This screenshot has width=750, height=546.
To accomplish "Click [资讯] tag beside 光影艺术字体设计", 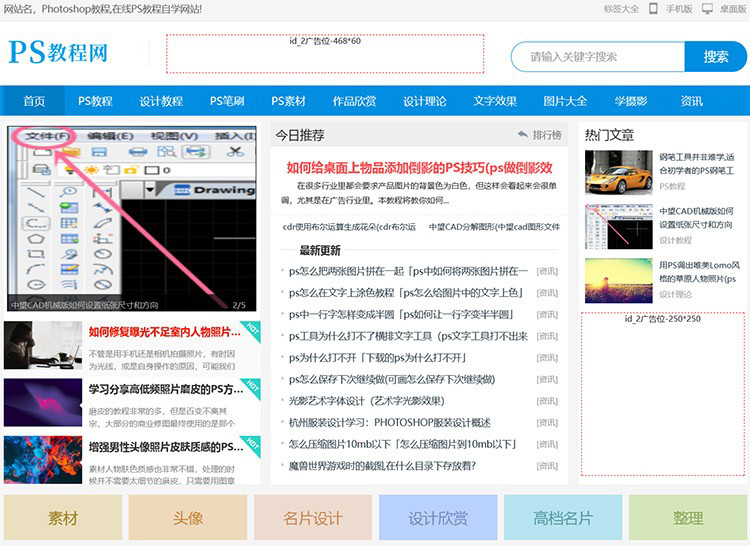I will [x=547, y=401].
